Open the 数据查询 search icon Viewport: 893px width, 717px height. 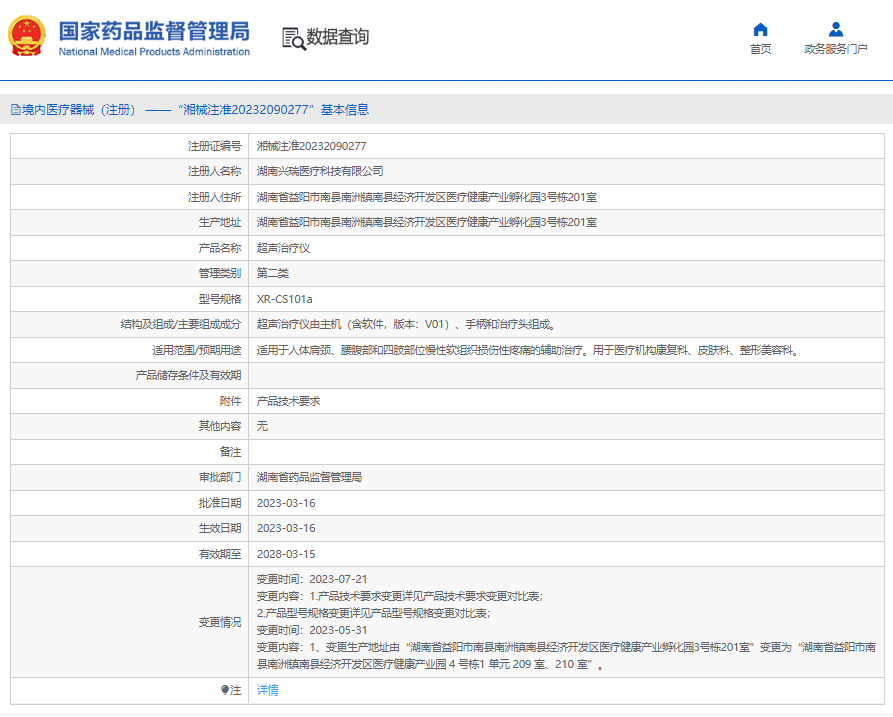(294, 39)
